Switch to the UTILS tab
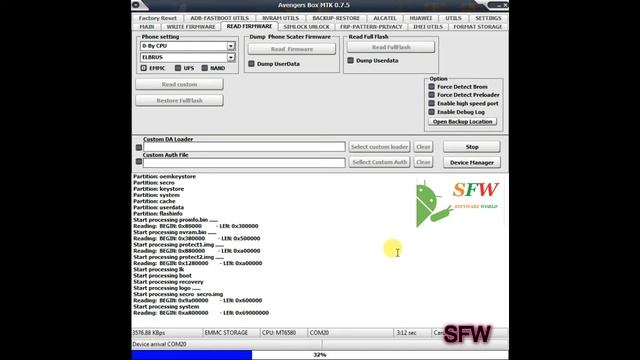 [x=453, y=18]
